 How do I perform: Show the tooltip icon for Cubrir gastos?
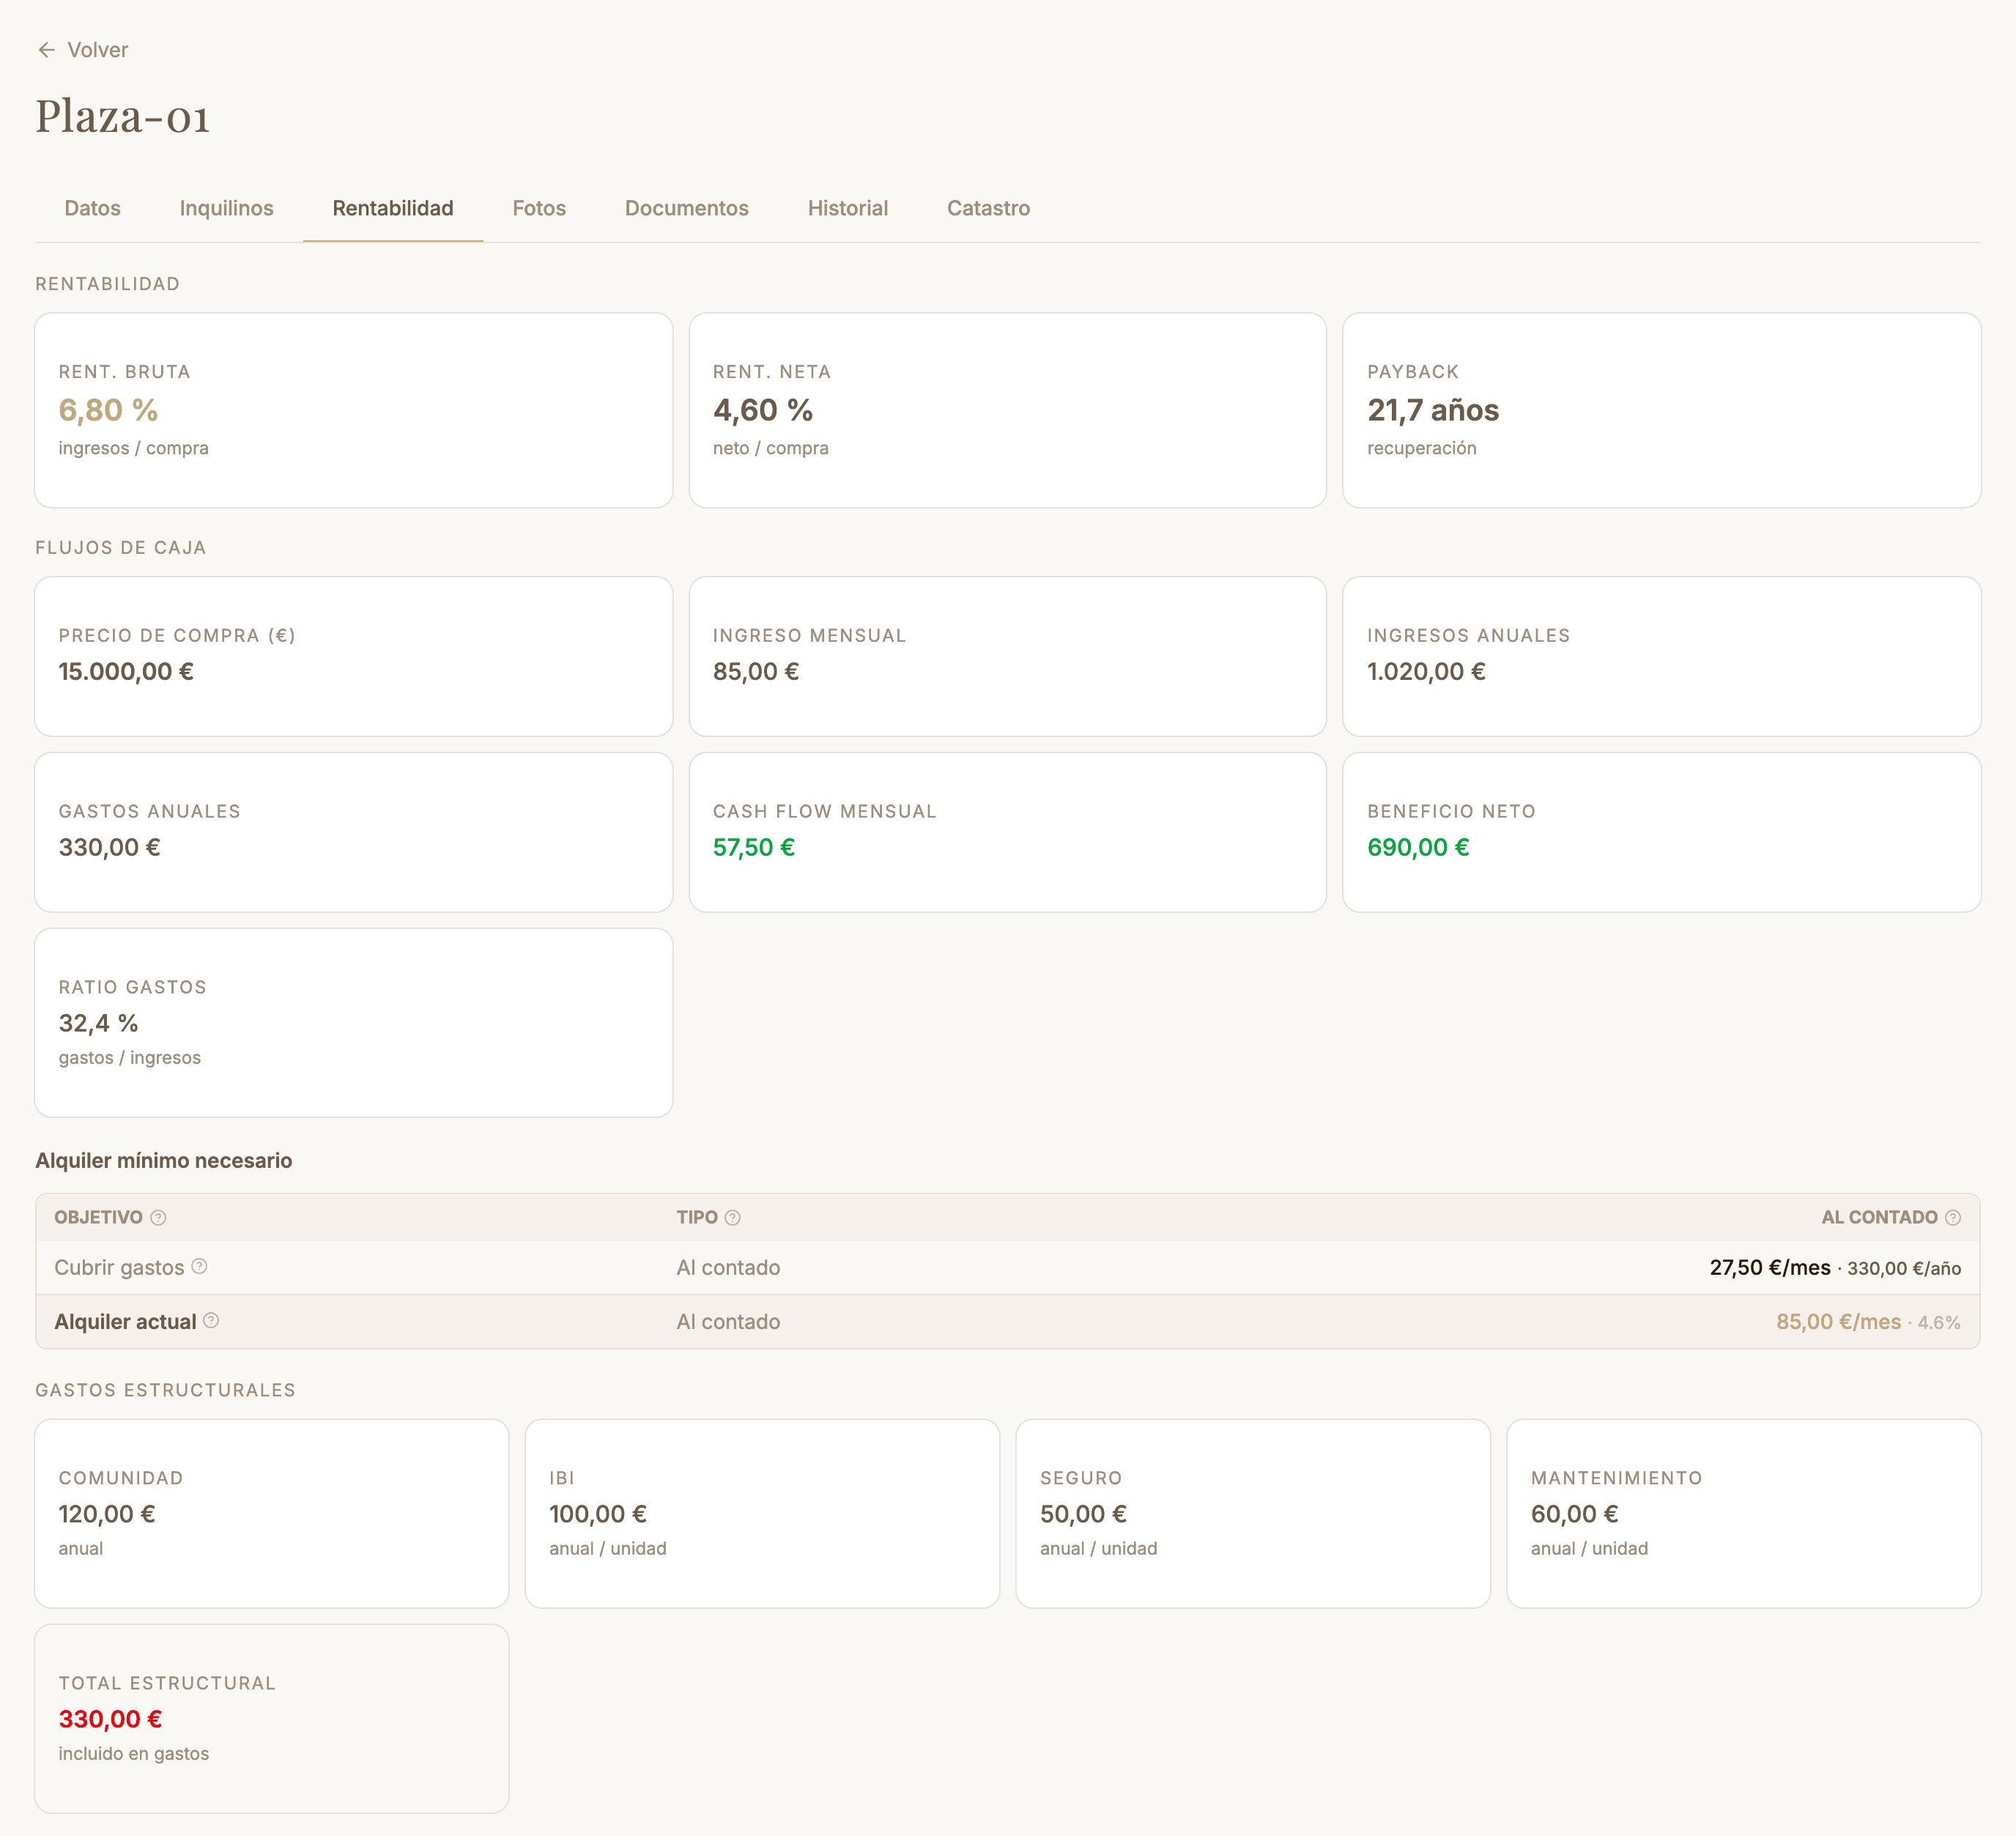tap(199, 1266)
